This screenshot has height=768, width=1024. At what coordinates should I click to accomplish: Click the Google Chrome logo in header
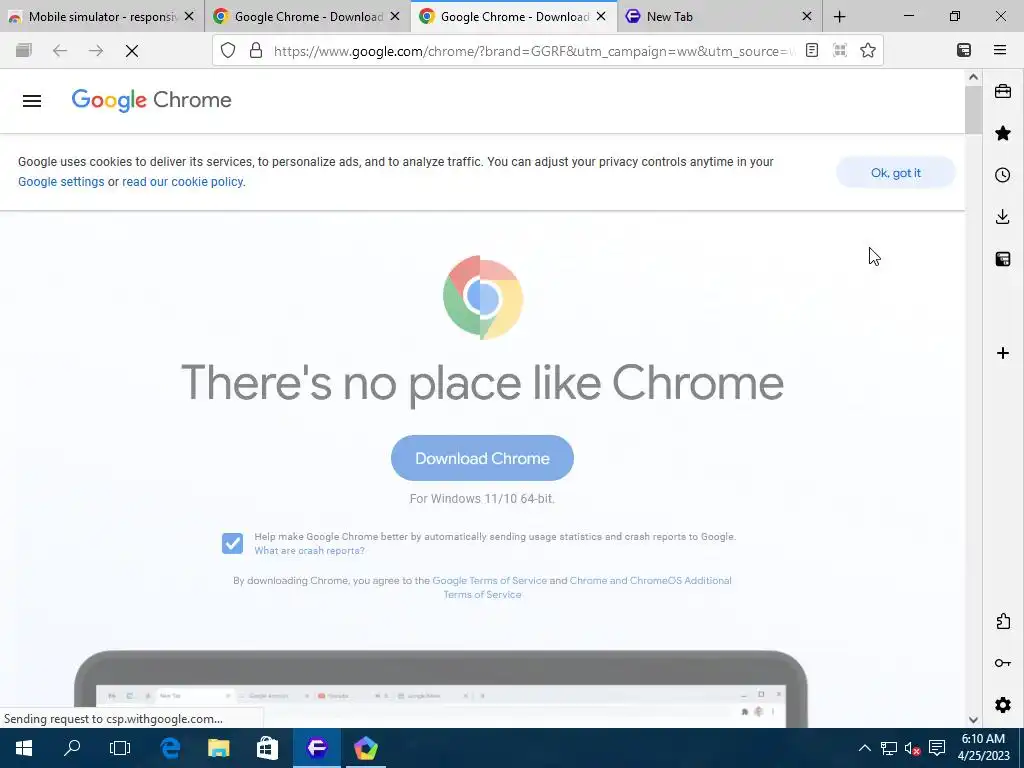click(x=152, y=100)
